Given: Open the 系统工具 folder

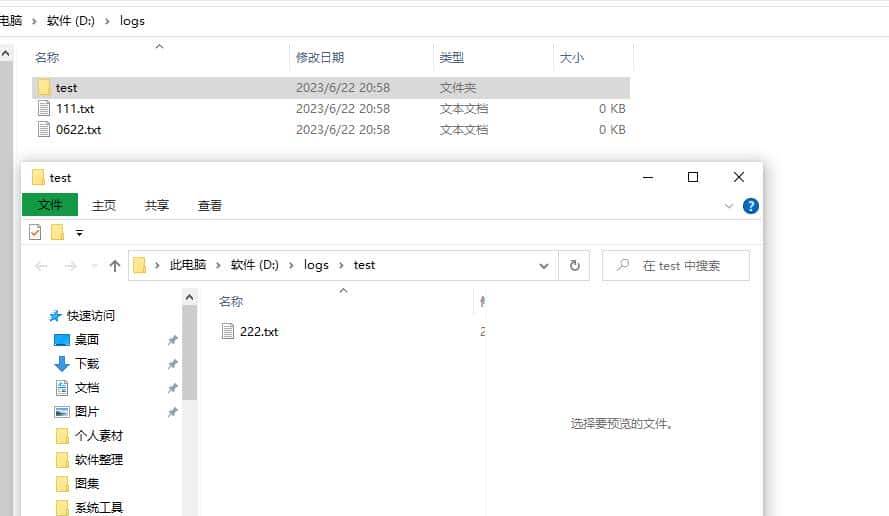Looking at the screenshot, I should [x=90, y=507].
